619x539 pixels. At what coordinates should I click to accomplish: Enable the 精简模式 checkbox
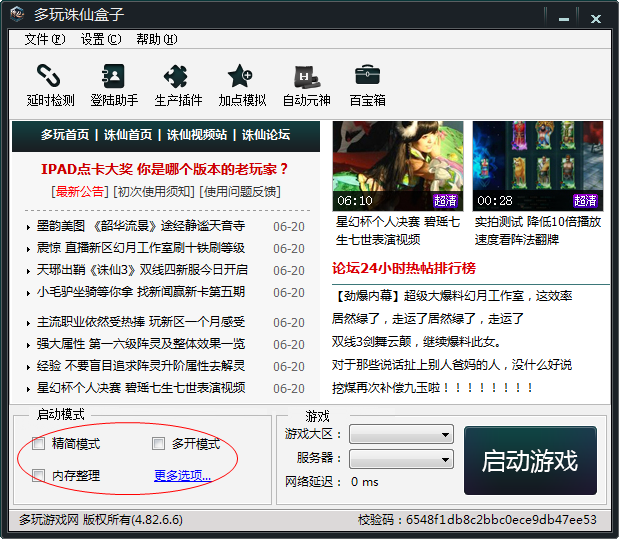click(39, 444)
